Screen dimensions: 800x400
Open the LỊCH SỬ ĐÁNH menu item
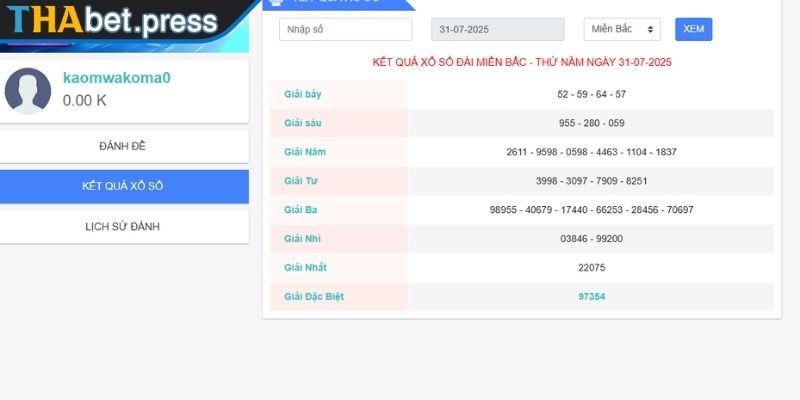123,227
